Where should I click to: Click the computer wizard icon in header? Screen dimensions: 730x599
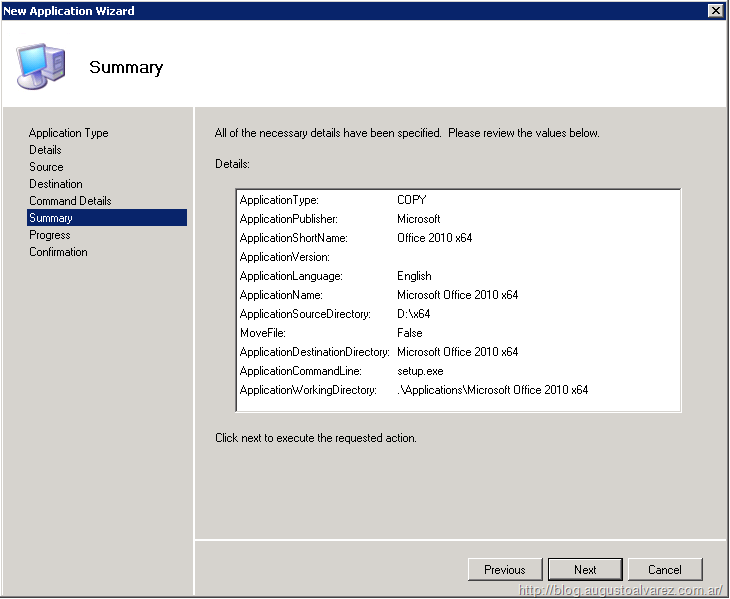[x=41, y=66]
